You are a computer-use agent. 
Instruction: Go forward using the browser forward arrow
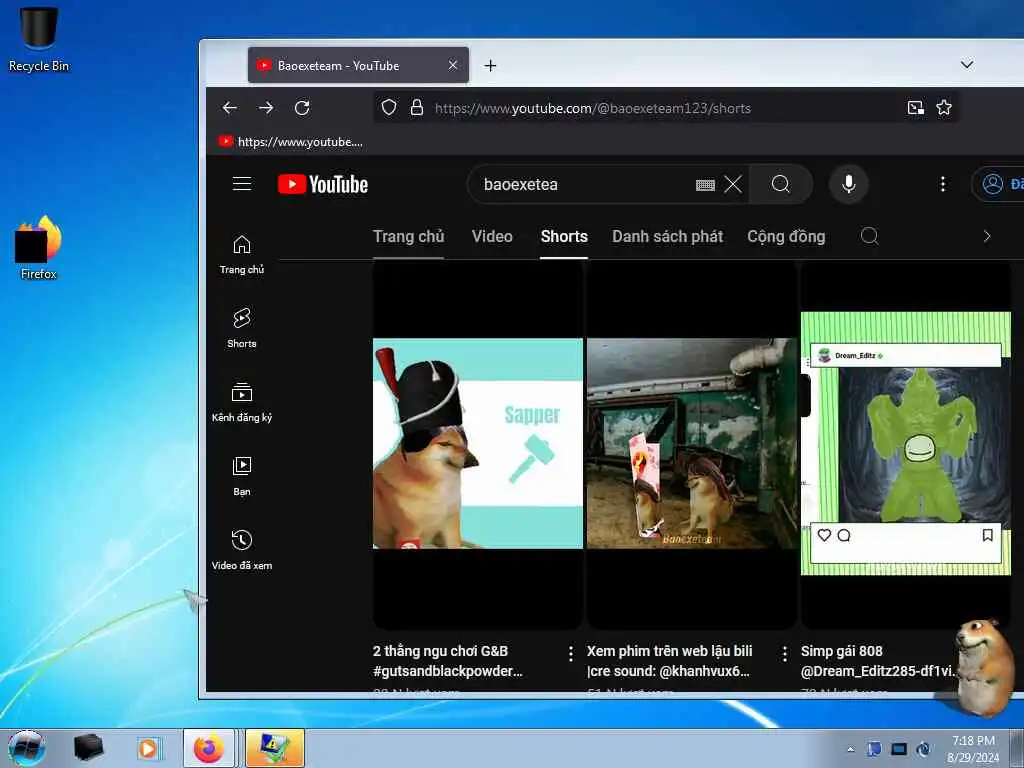tap(266, 108)
